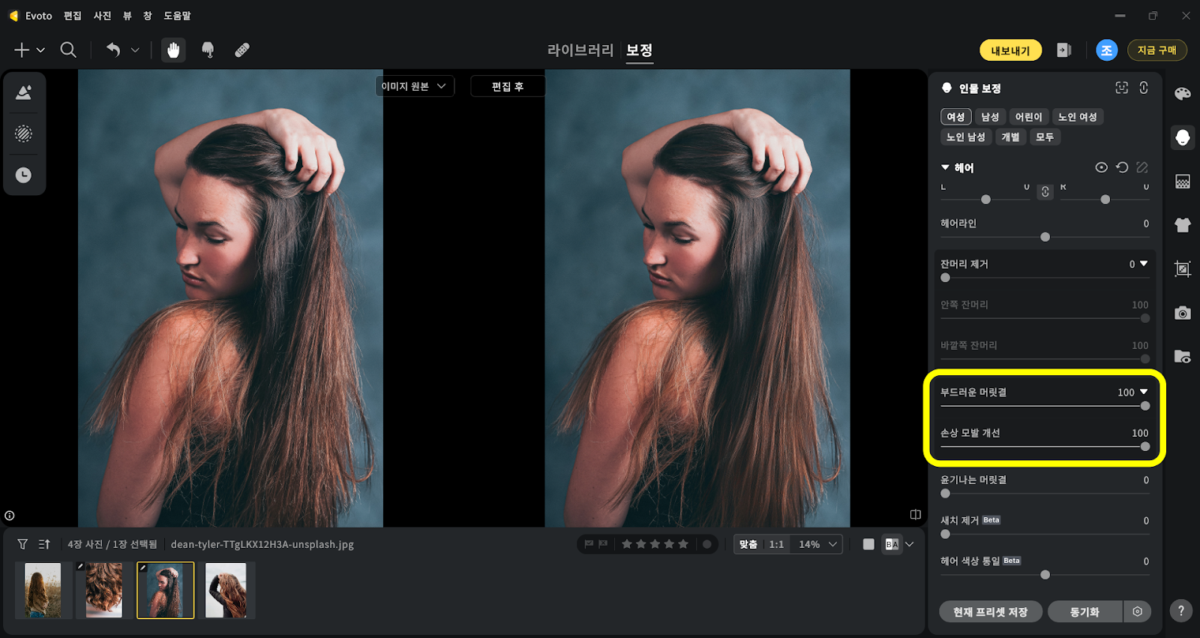1200x638 pixels.
Task: Select the 여성 filter chip
Action: 956,117
